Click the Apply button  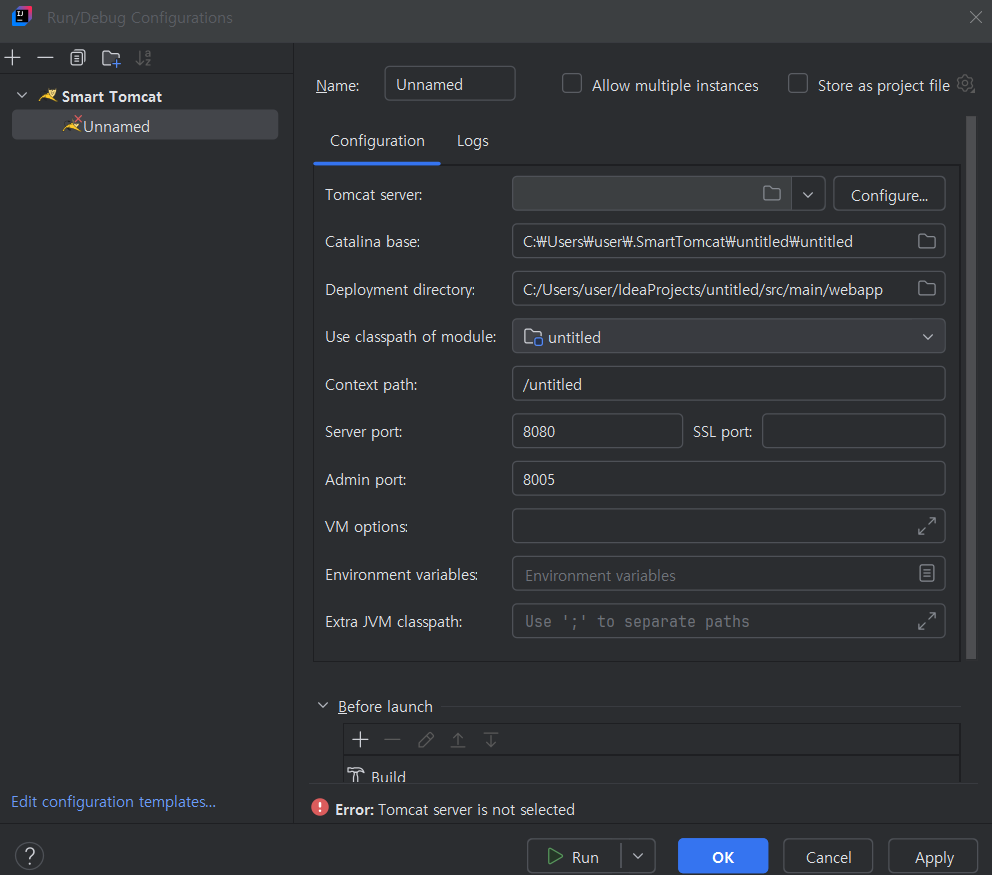pos(934,857)
